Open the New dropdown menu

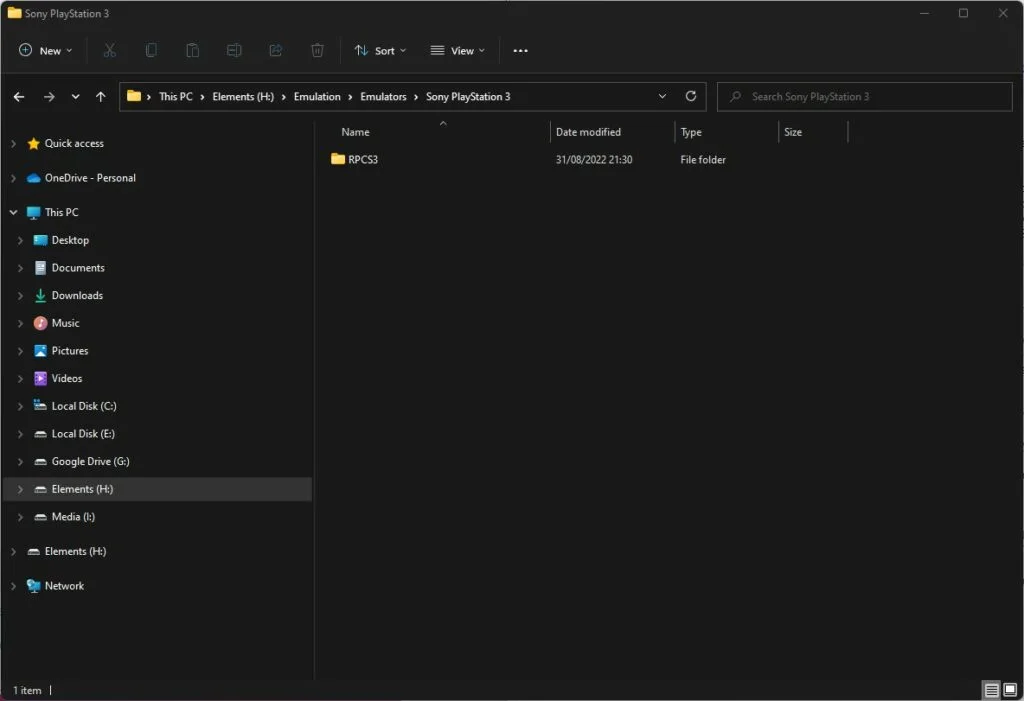click(46, 50)
